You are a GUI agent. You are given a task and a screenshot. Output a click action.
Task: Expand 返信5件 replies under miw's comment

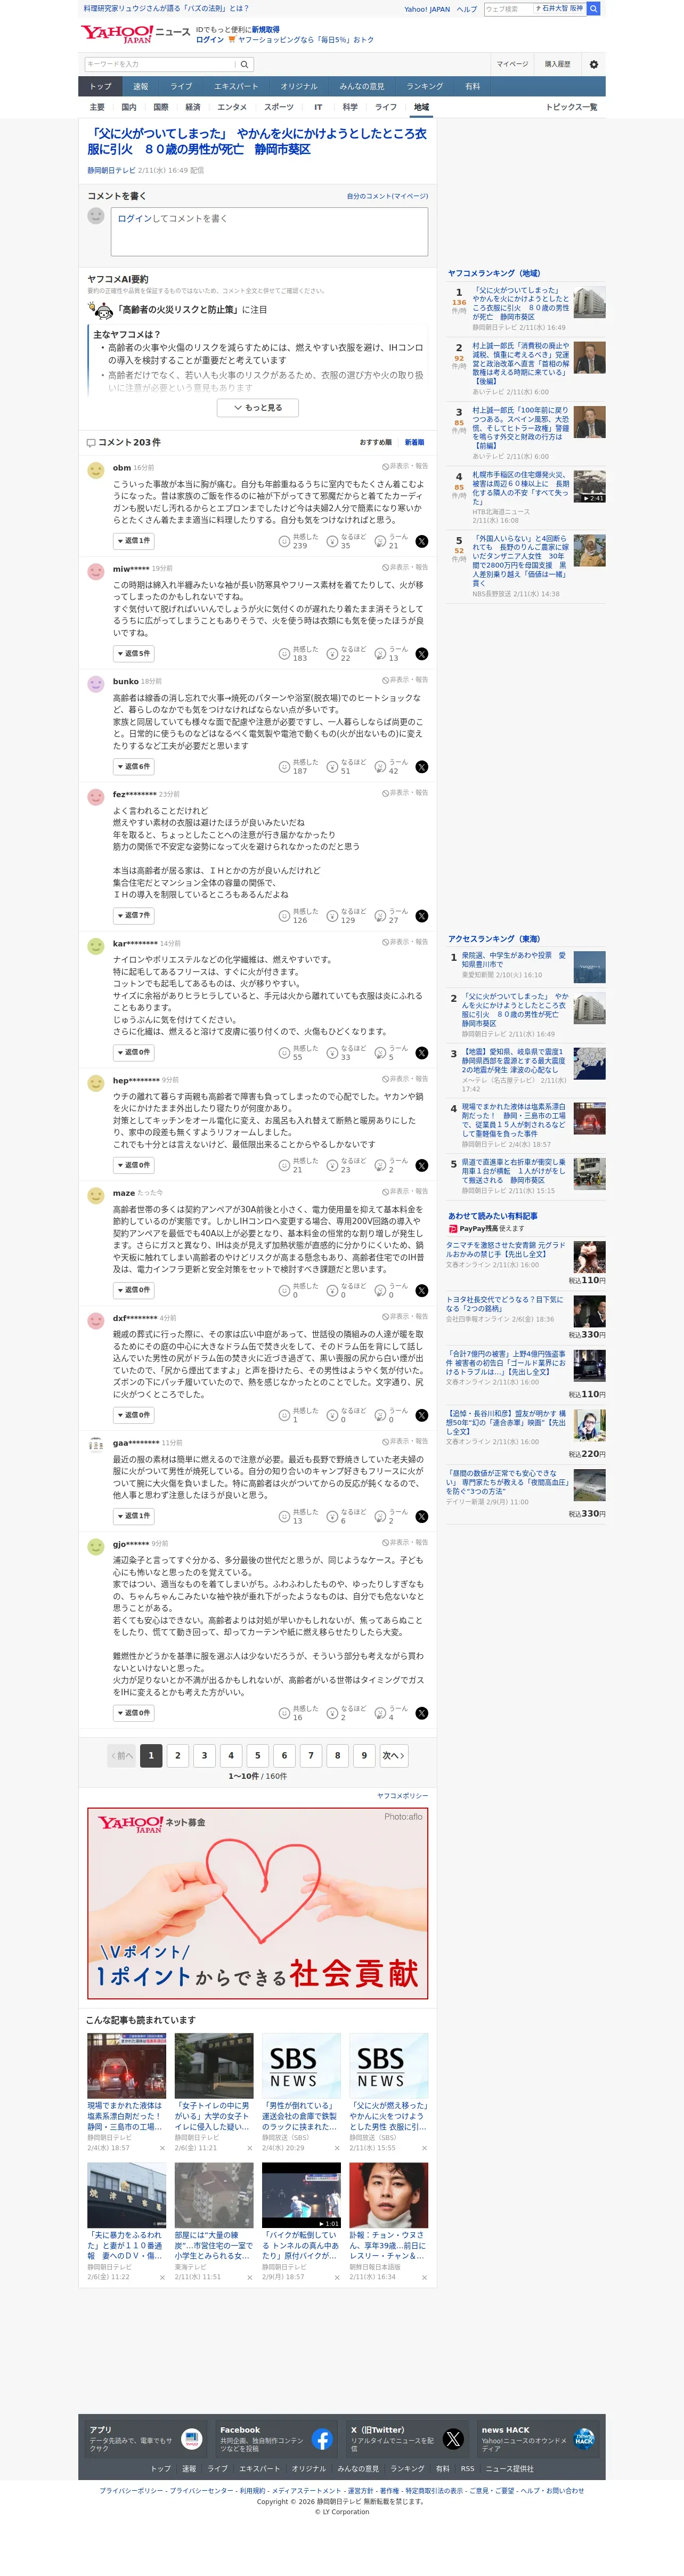(133, 654)
